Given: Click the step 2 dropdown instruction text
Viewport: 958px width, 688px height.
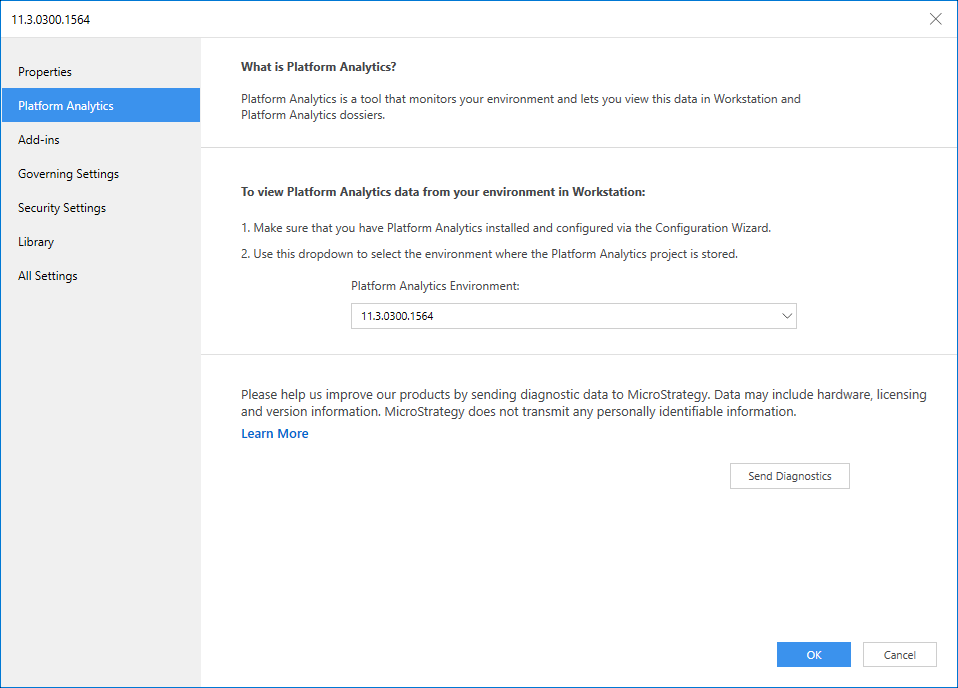Looking at the screenshot, I should [489, 254].
